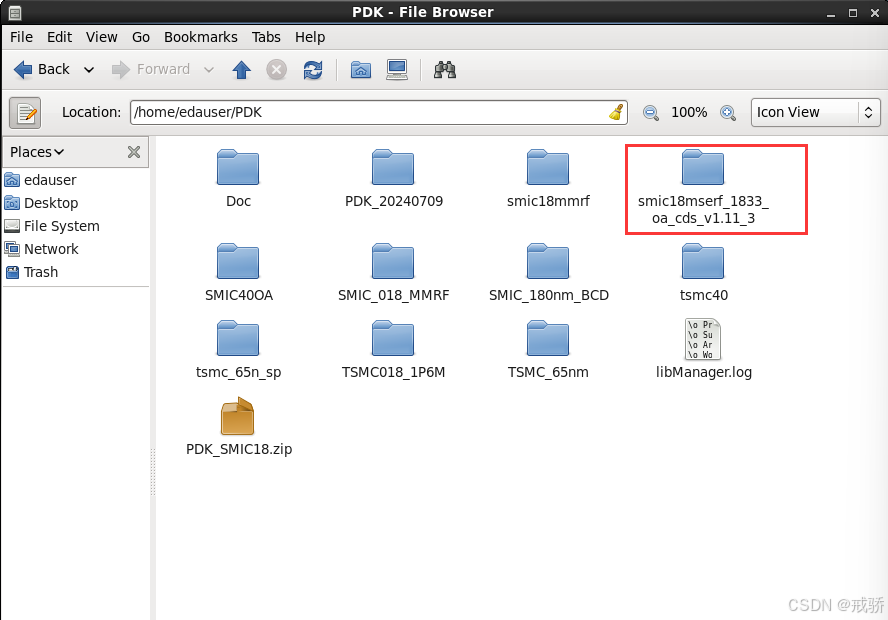Zoom in with the plus magnifier
The height and width of the screenshot is (620, 888).
point(728,113)
